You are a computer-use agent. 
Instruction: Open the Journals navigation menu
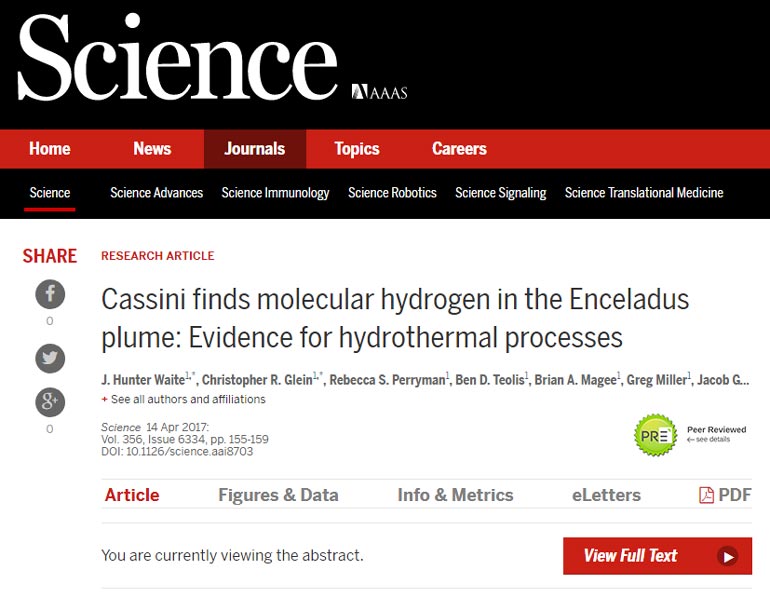(254, 149)
